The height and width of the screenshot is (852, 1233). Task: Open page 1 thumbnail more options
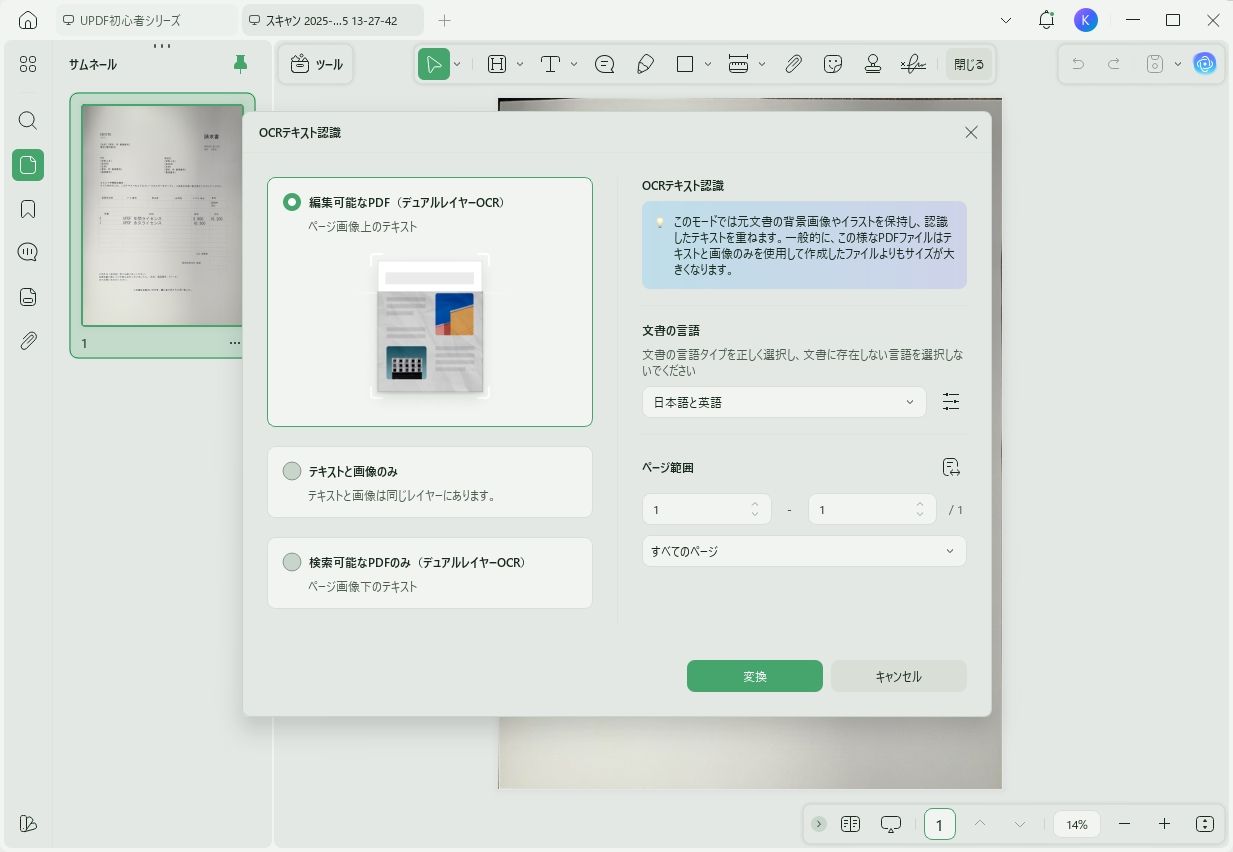click(x=235, y=343)
